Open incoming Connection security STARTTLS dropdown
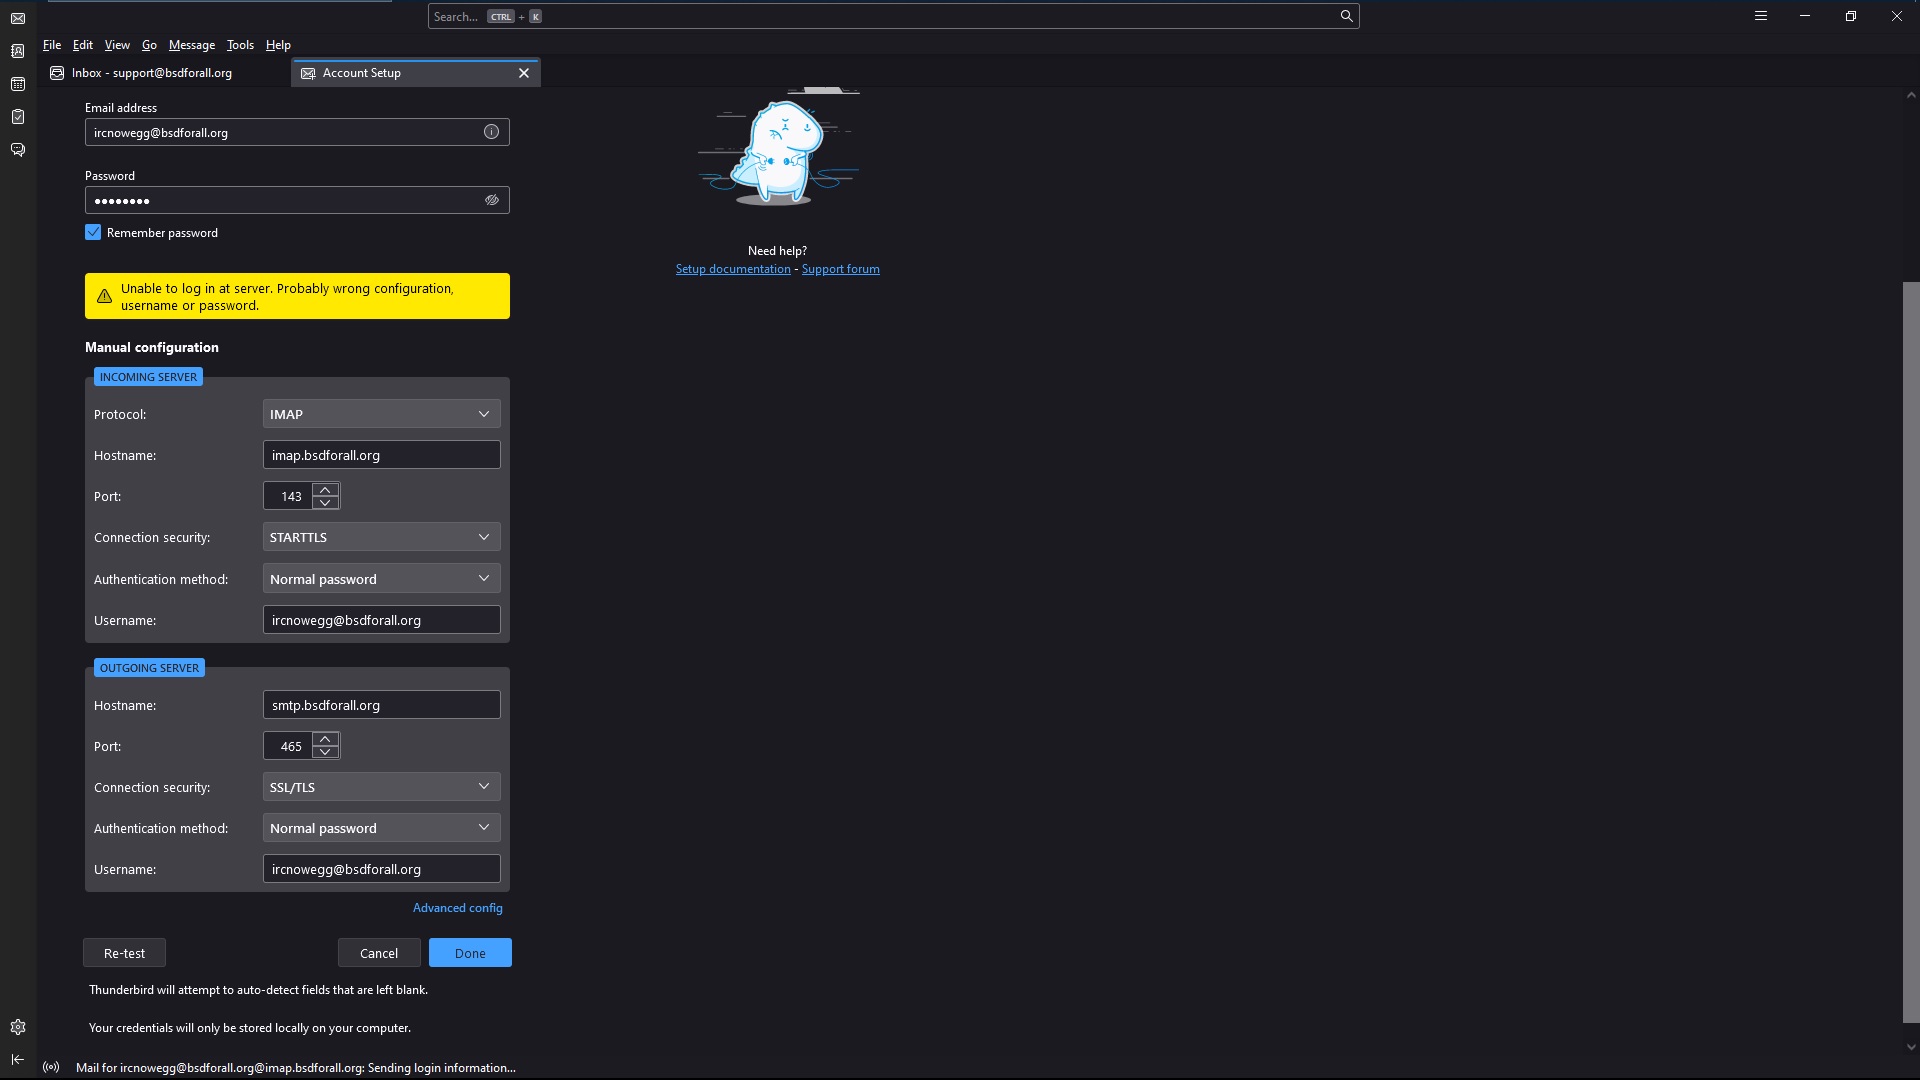 click(381, 537)
